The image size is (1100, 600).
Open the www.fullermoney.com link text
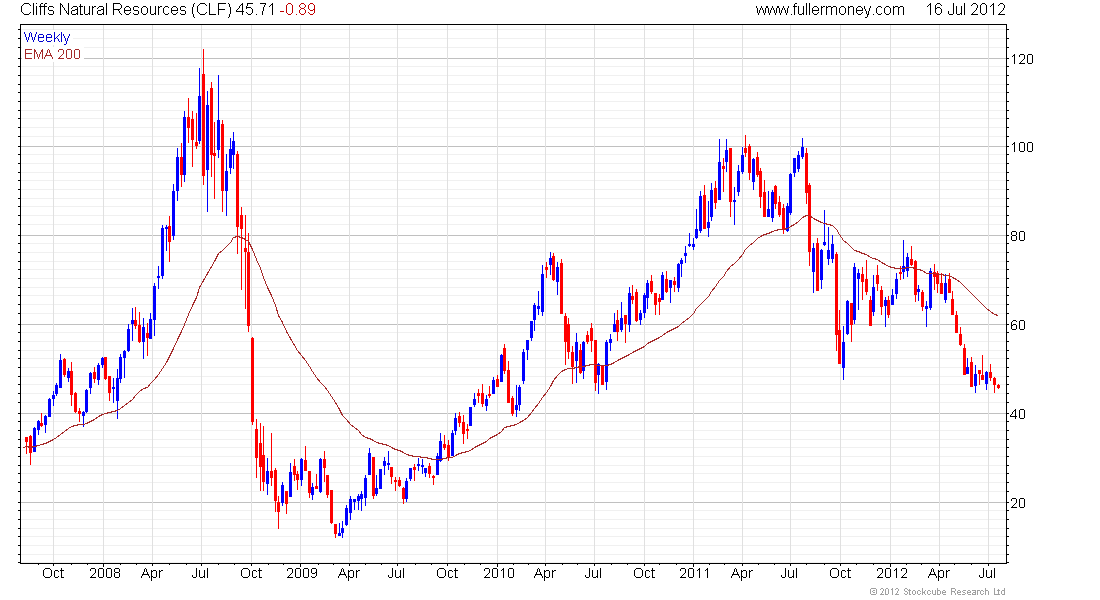830,10
